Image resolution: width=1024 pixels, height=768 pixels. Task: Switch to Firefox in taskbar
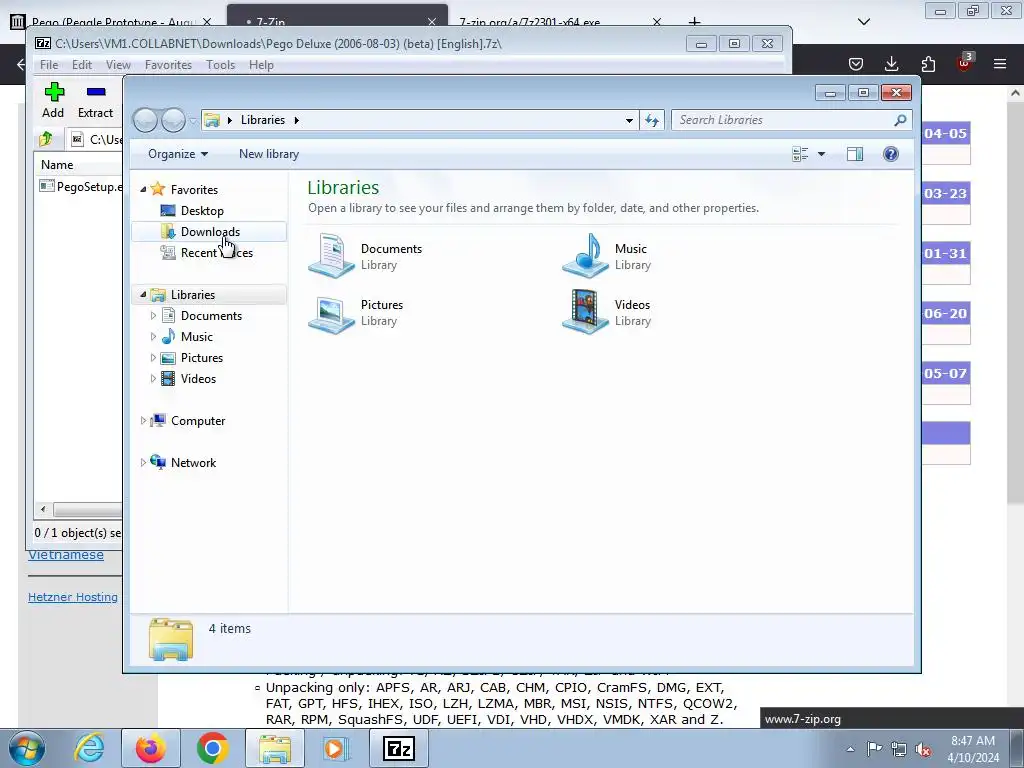coord(150,748)
